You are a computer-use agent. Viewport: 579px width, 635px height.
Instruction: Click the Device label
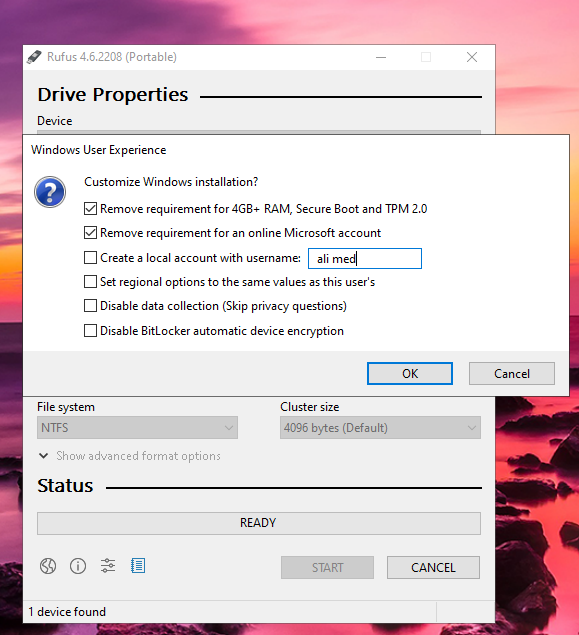coord(55,121)
